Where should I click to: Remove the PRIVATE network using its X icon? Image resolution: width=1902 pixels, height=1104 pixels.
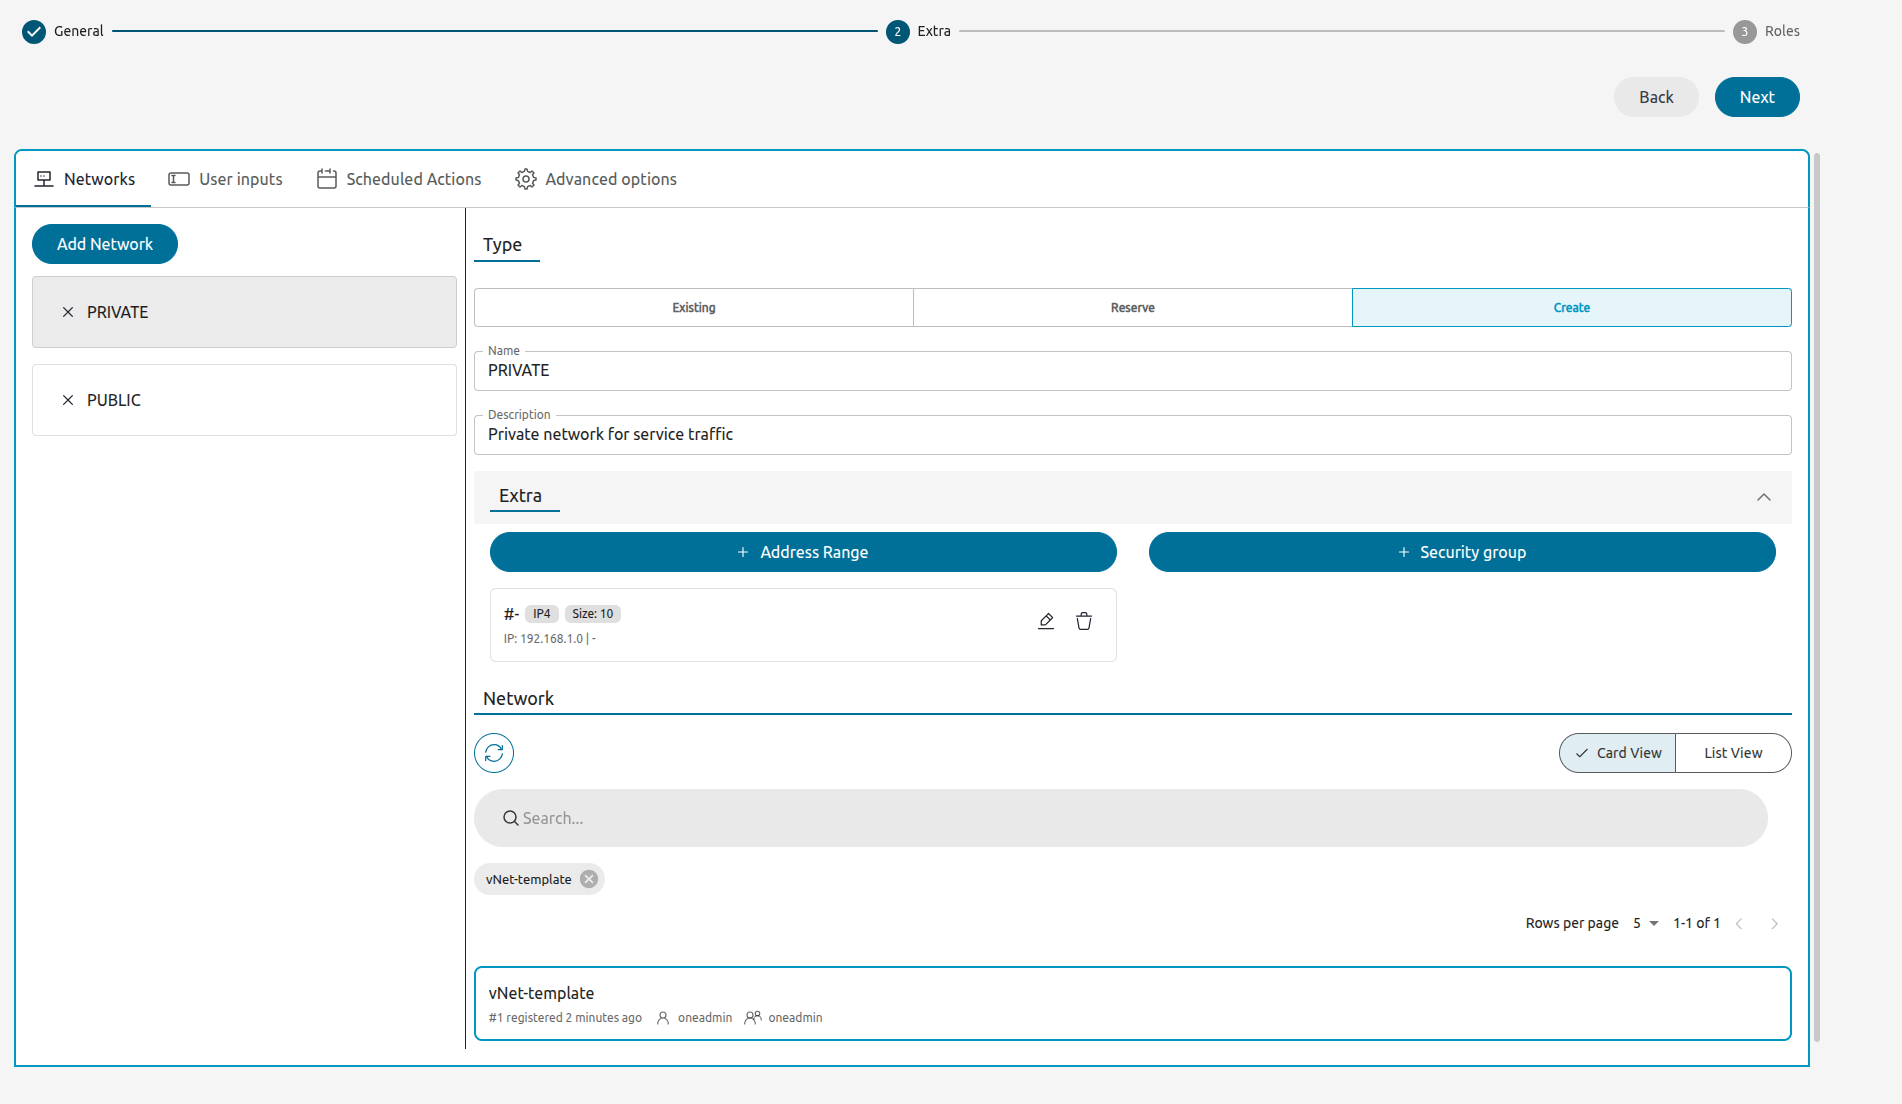pos(68,312)
